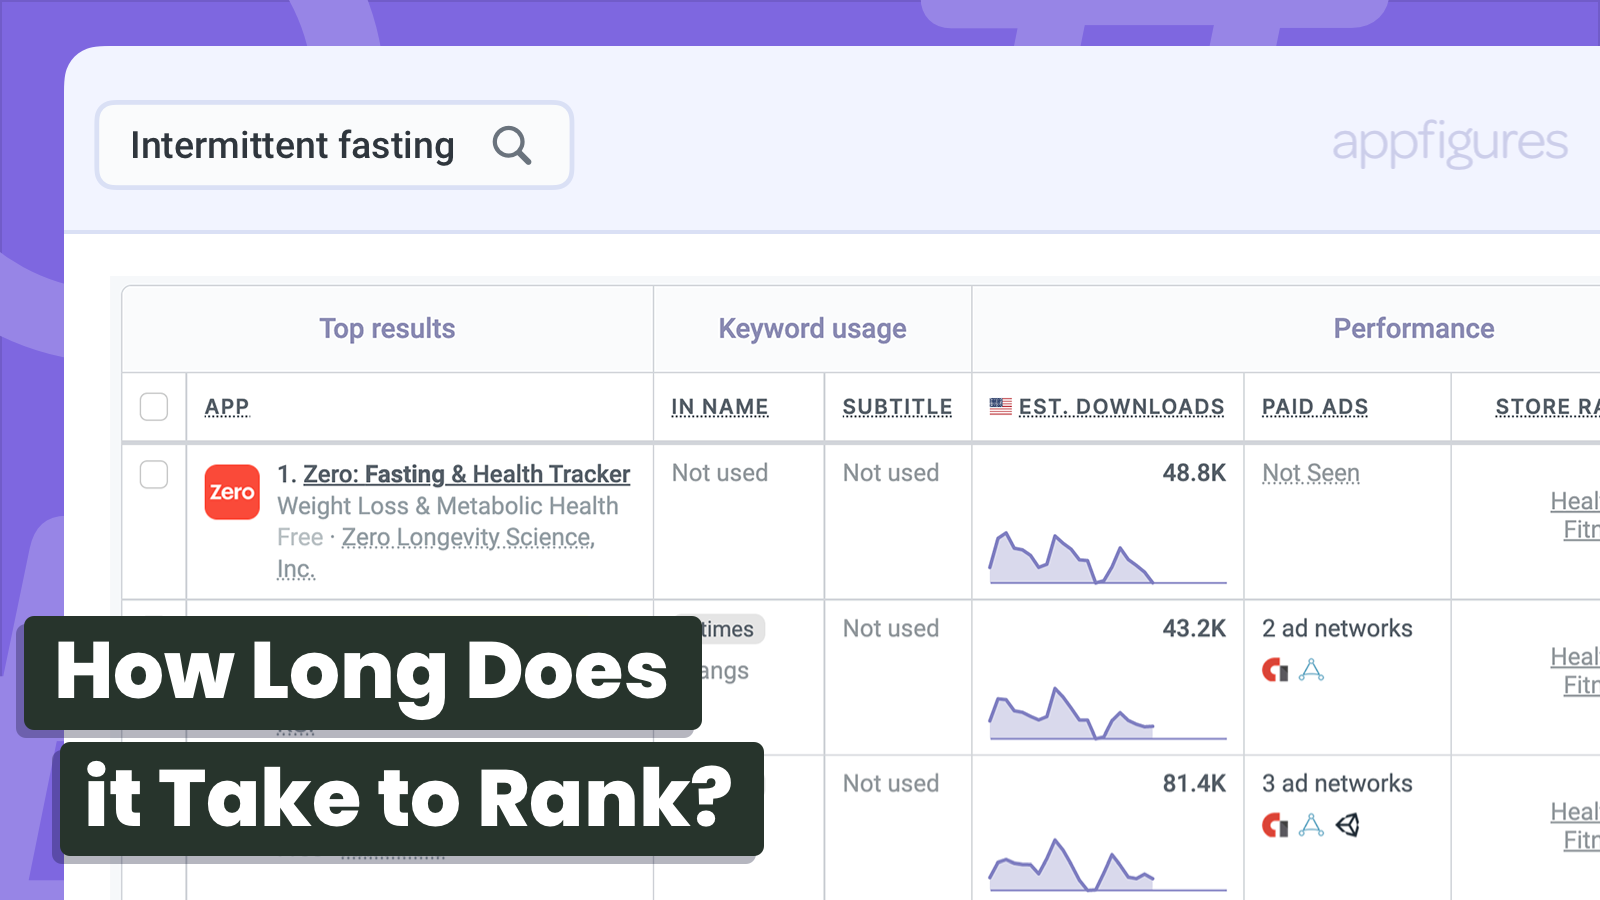Click the 43.2K downloads sparkline chart
The width and height of the screenshot is (1600, 900).
point(1107,713)
